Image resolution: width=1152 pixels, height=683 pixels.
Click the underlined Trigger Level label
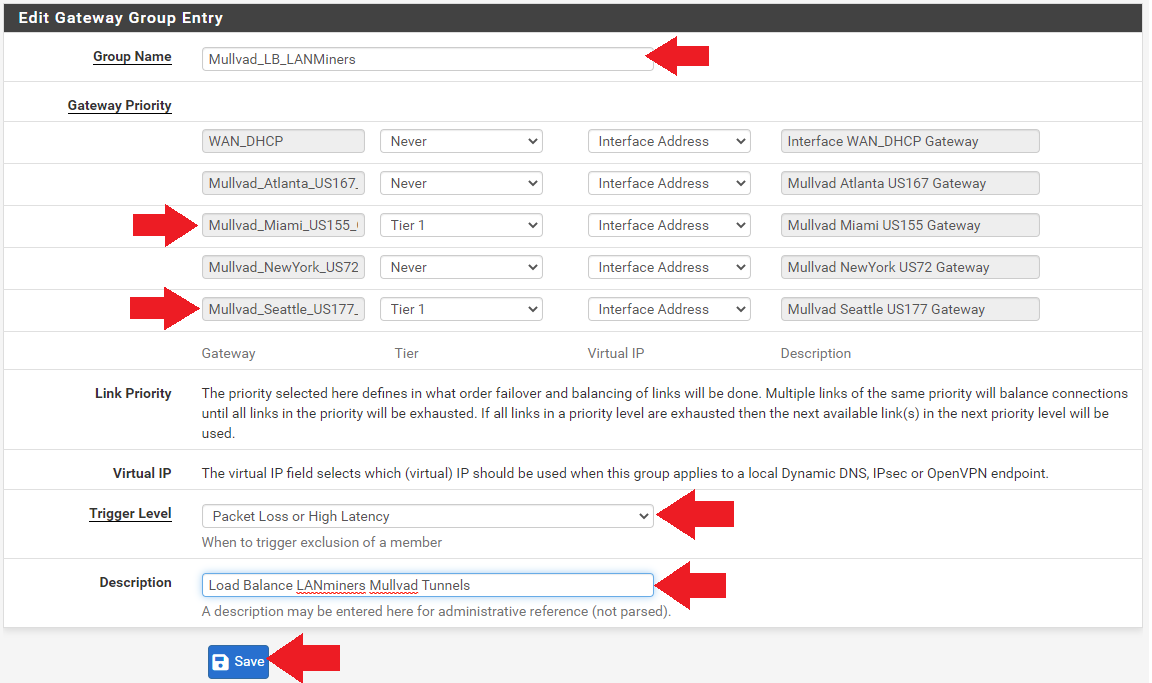130,513
